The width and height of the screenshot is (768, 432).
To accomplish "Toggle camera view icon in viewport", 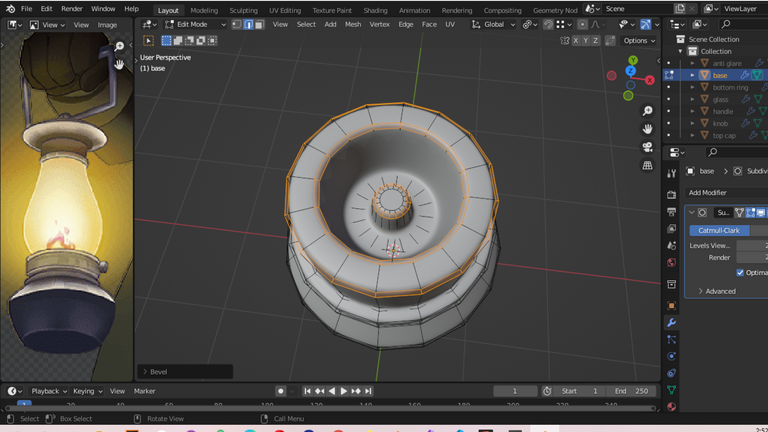I will tap(648, 147).
